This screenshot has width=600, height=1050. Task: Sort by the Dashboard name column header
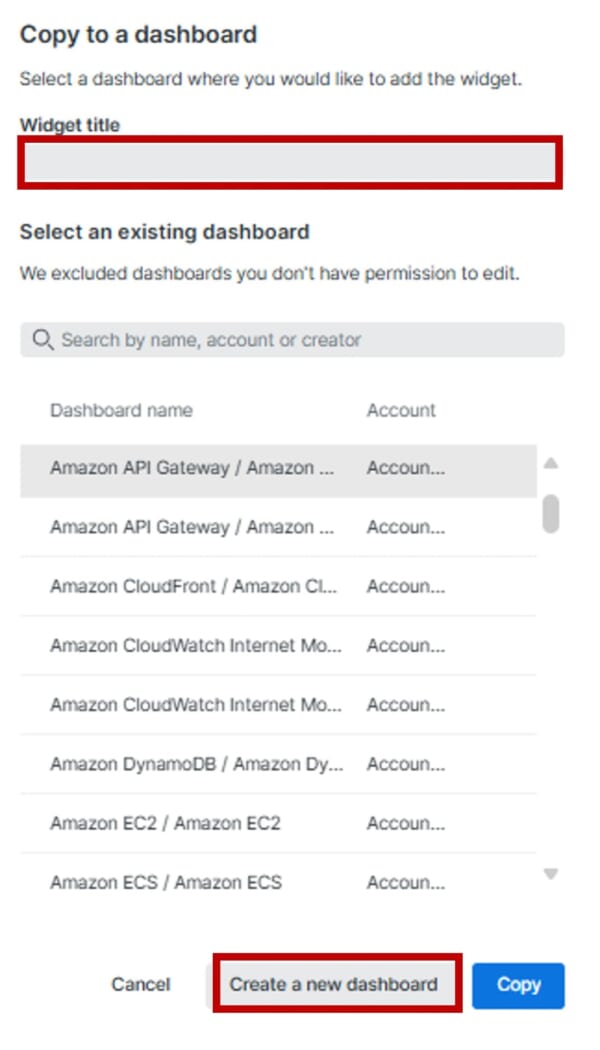tap(121, 410)
